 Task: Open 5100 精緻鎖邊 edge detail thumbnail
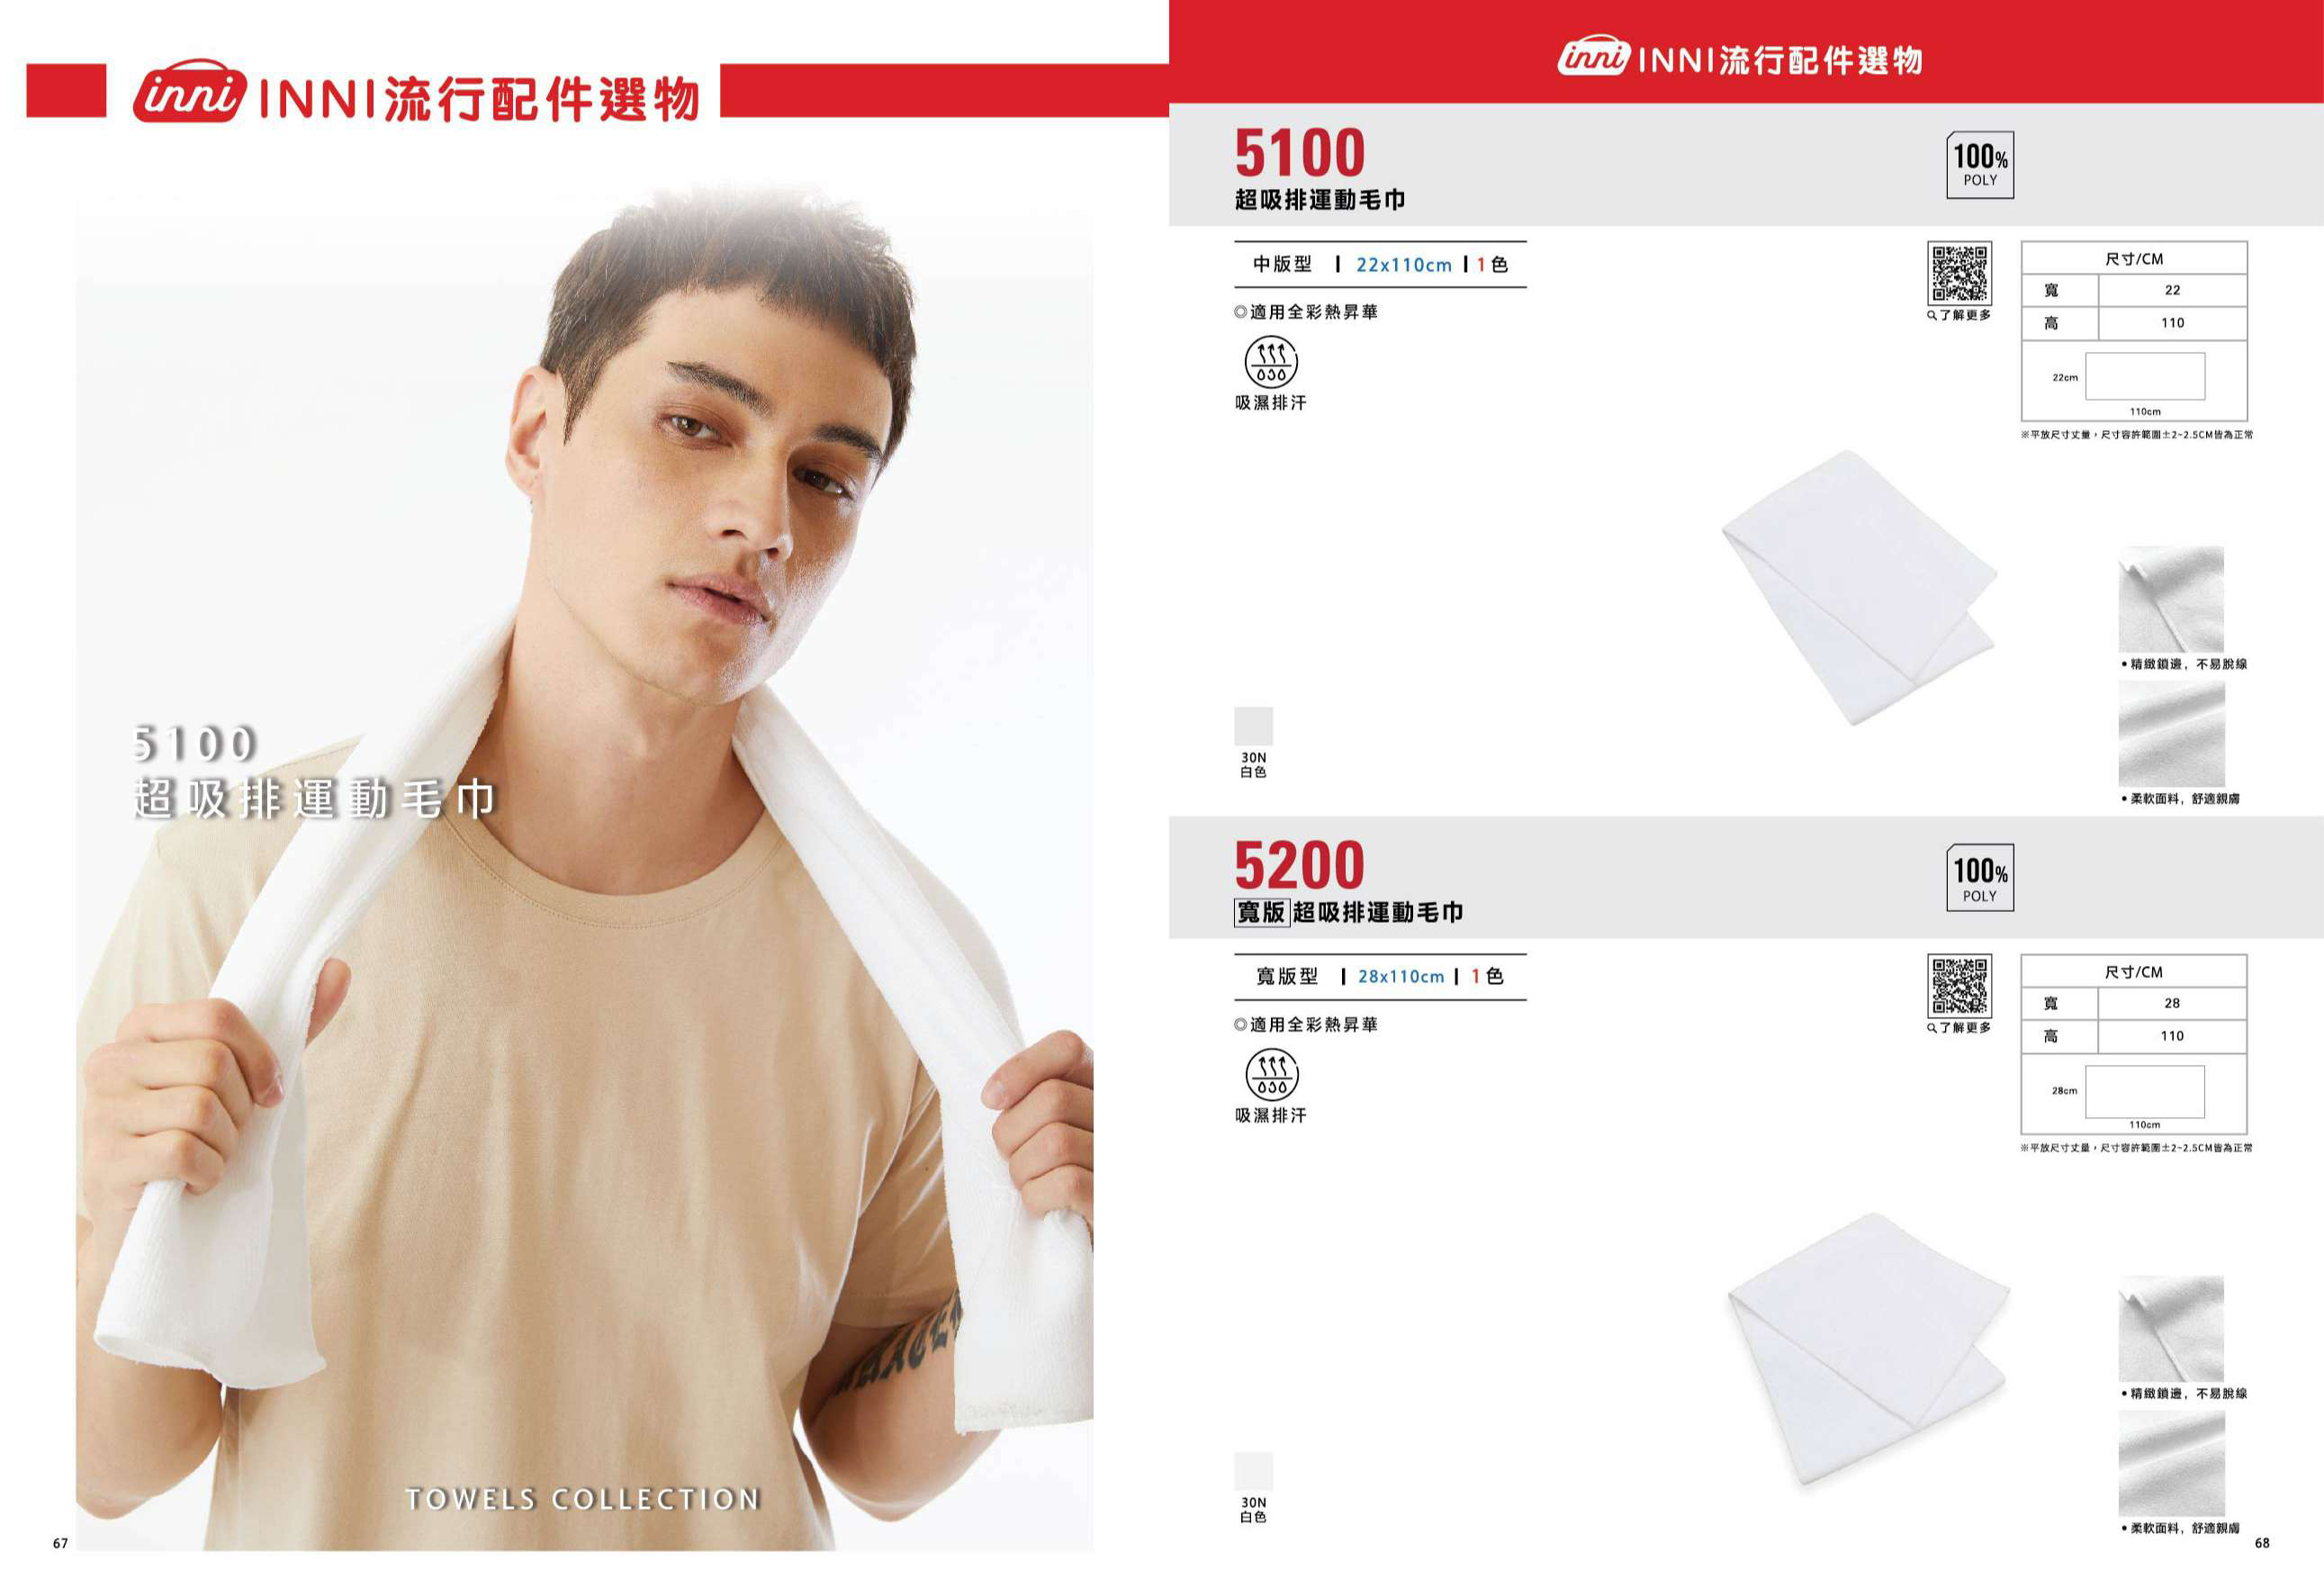(2171, 599)
